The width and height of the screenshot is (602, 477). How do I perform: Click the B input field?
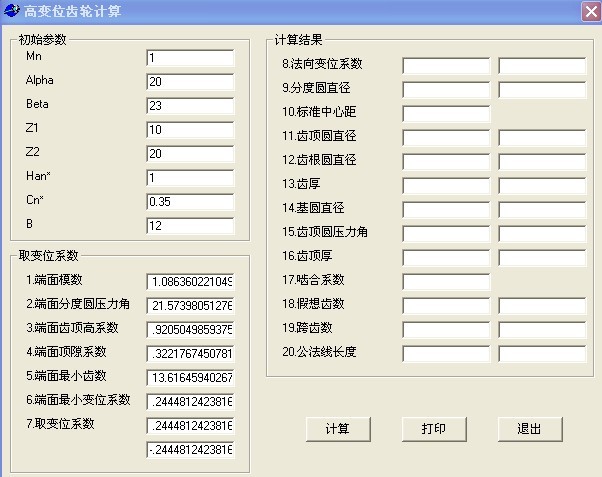pyautogui.click(x=190, y=226)
